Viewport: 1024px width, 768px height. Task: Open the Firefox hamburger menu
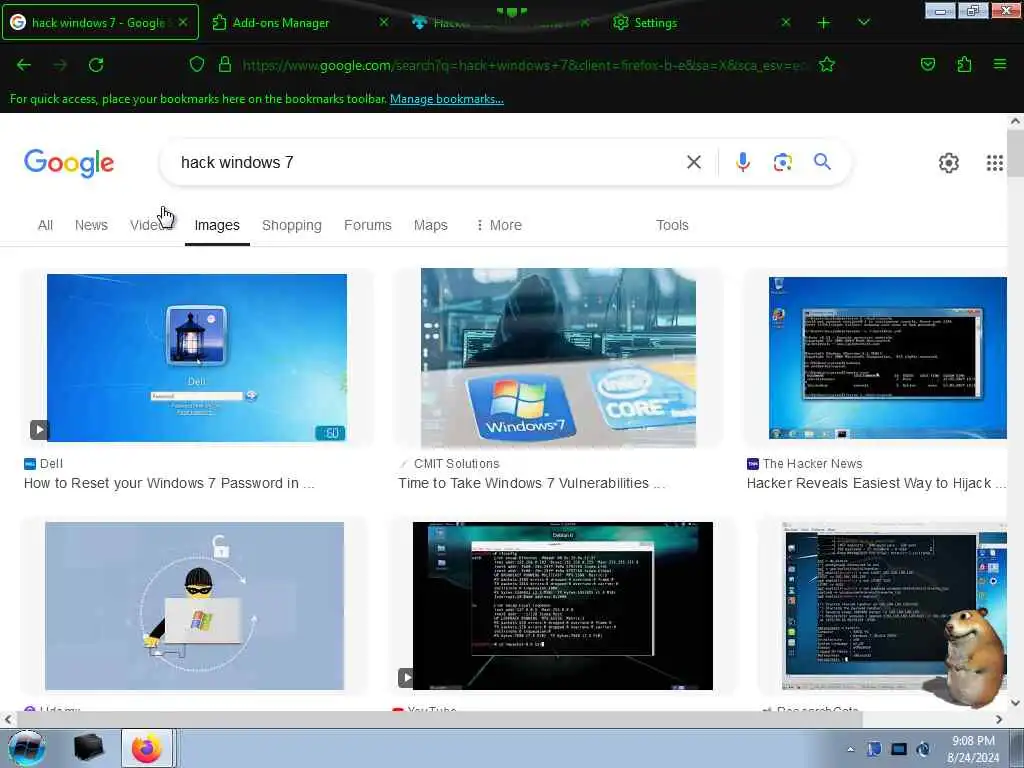click(1000, 64)
